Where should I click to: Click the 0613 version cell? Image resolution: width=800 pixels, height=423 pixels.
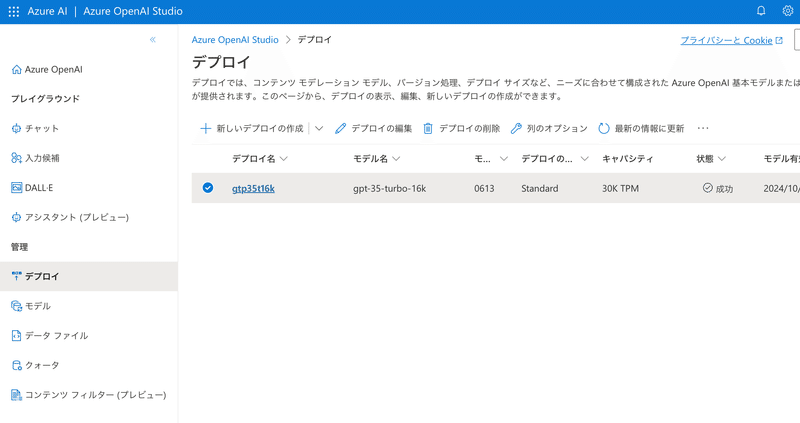pos(484,188)
